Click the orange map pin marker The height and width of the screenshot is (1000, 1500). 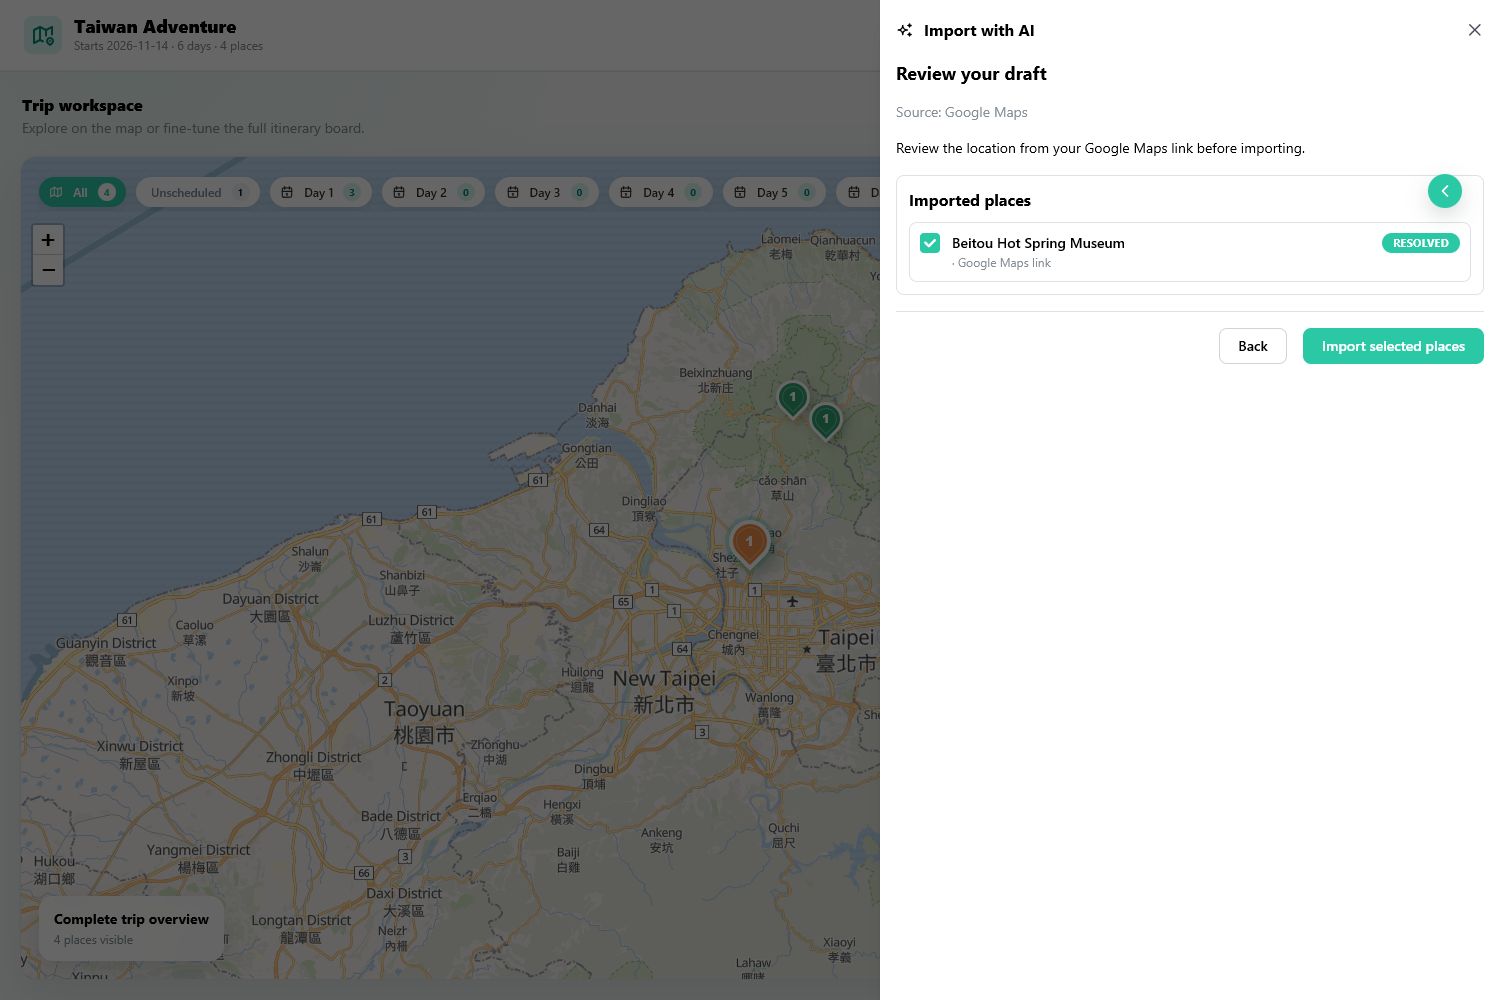click(x=749, y=543)
